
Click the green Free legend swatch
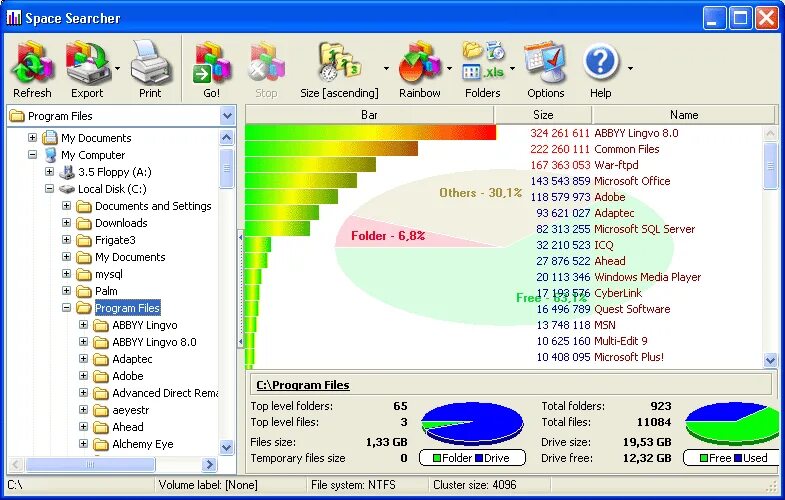click(703, 458)
